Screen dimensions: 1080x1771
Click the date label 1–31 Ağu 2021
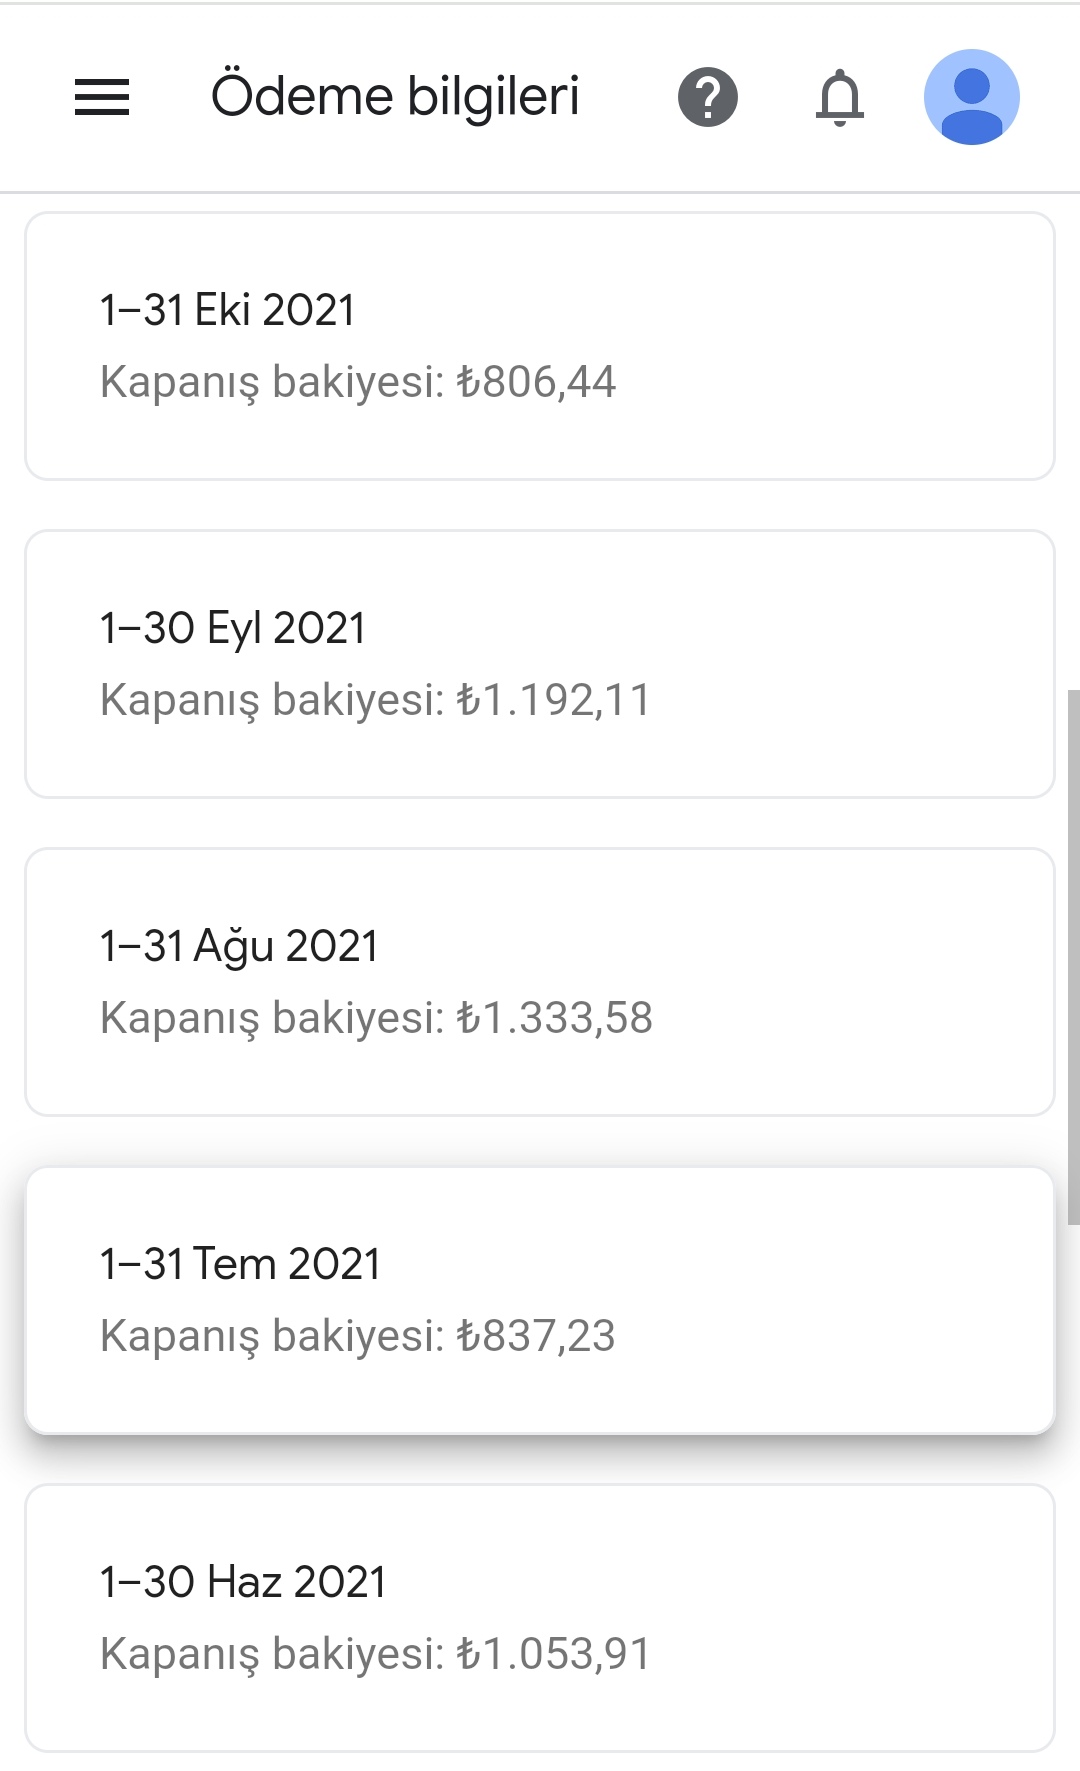(x=239, y=947)
